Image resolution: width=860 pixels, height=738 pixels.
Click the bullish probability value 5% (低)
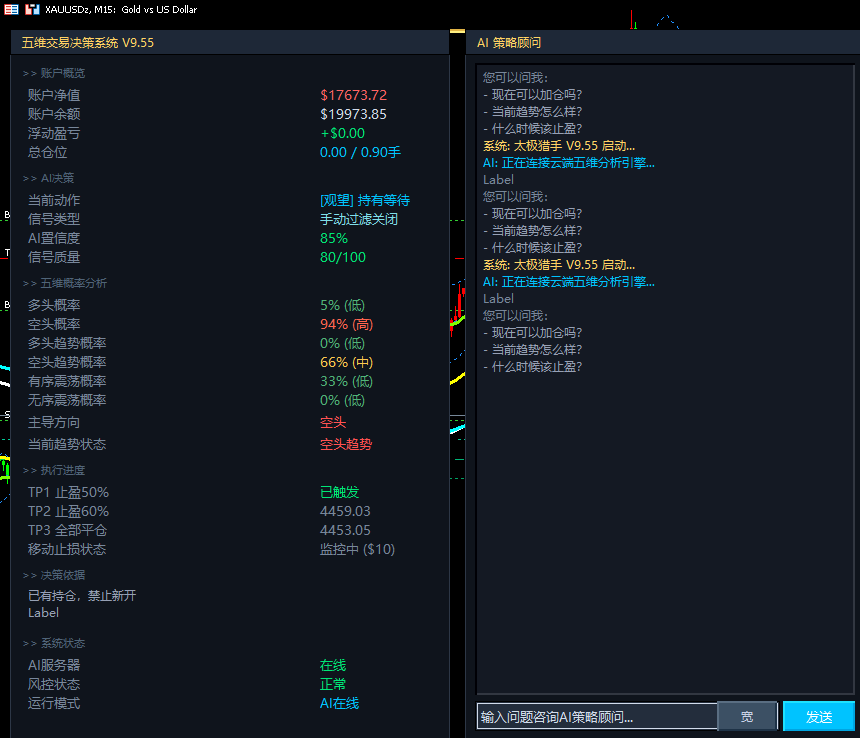342,305
